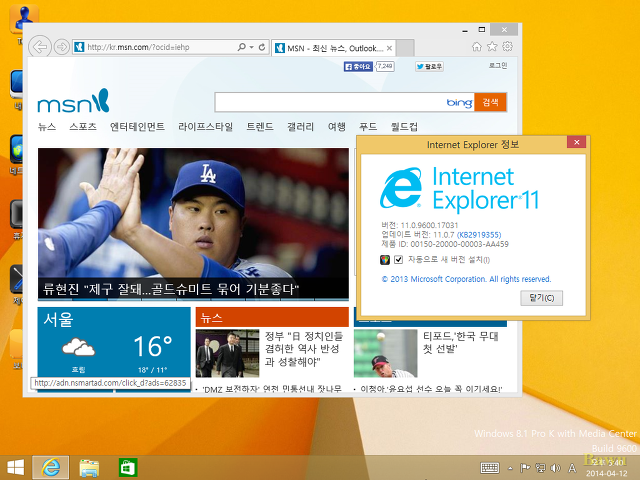Click the browser Forward arrow button

62,47
